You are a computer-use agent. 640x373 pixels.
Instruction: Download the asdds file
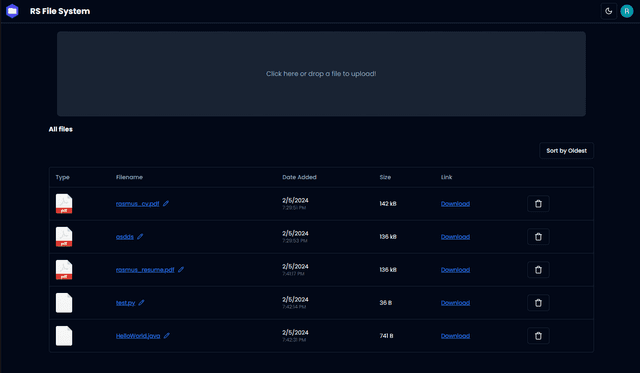pos(455,237)
